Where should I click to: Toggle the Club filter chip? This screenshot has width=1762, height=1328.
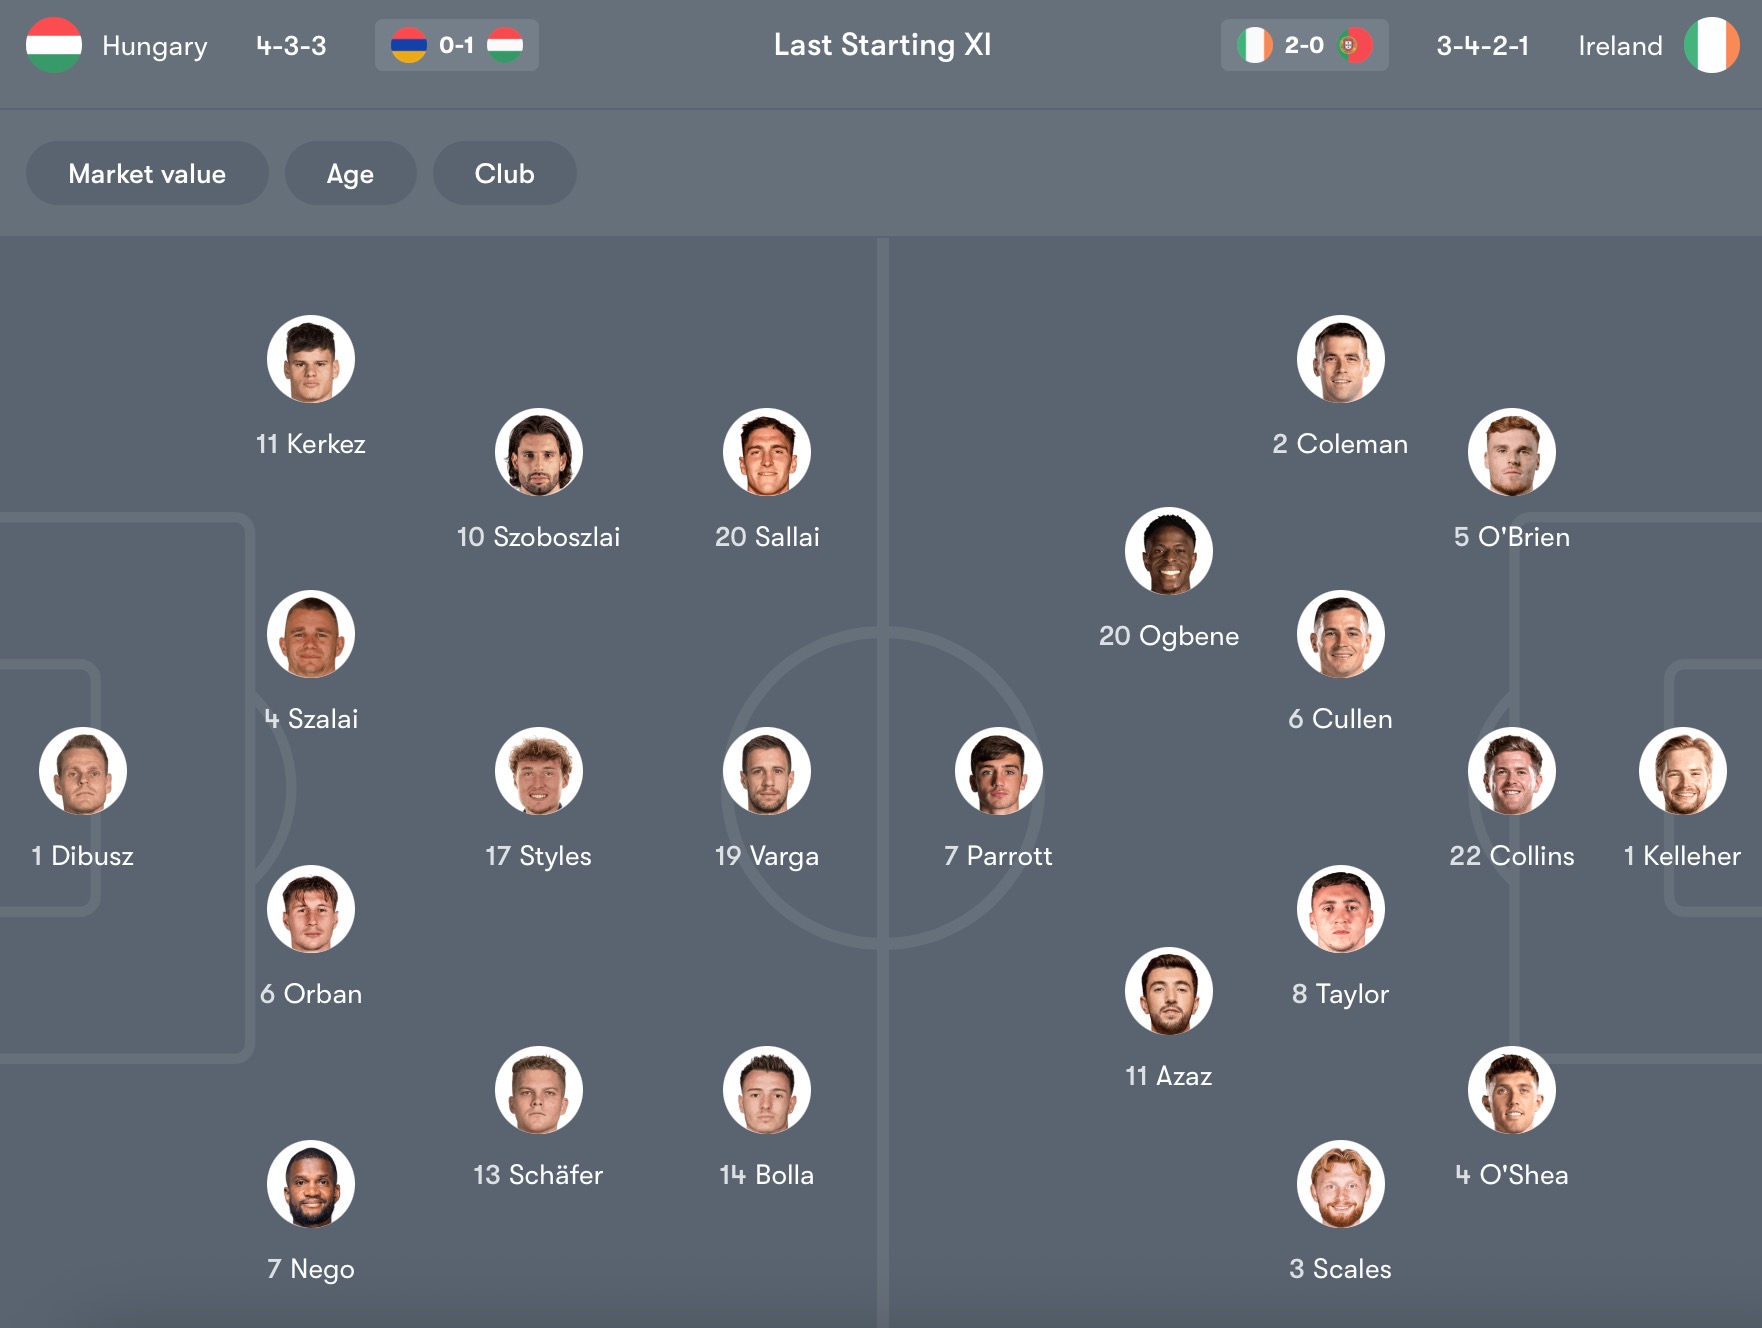504,173
